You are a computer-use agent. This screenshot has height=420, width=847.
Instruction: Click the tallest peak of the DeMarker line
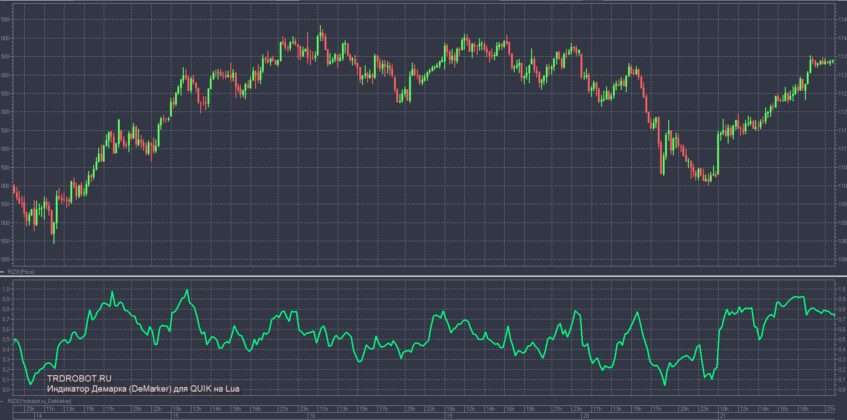click(x=186, y=290)
